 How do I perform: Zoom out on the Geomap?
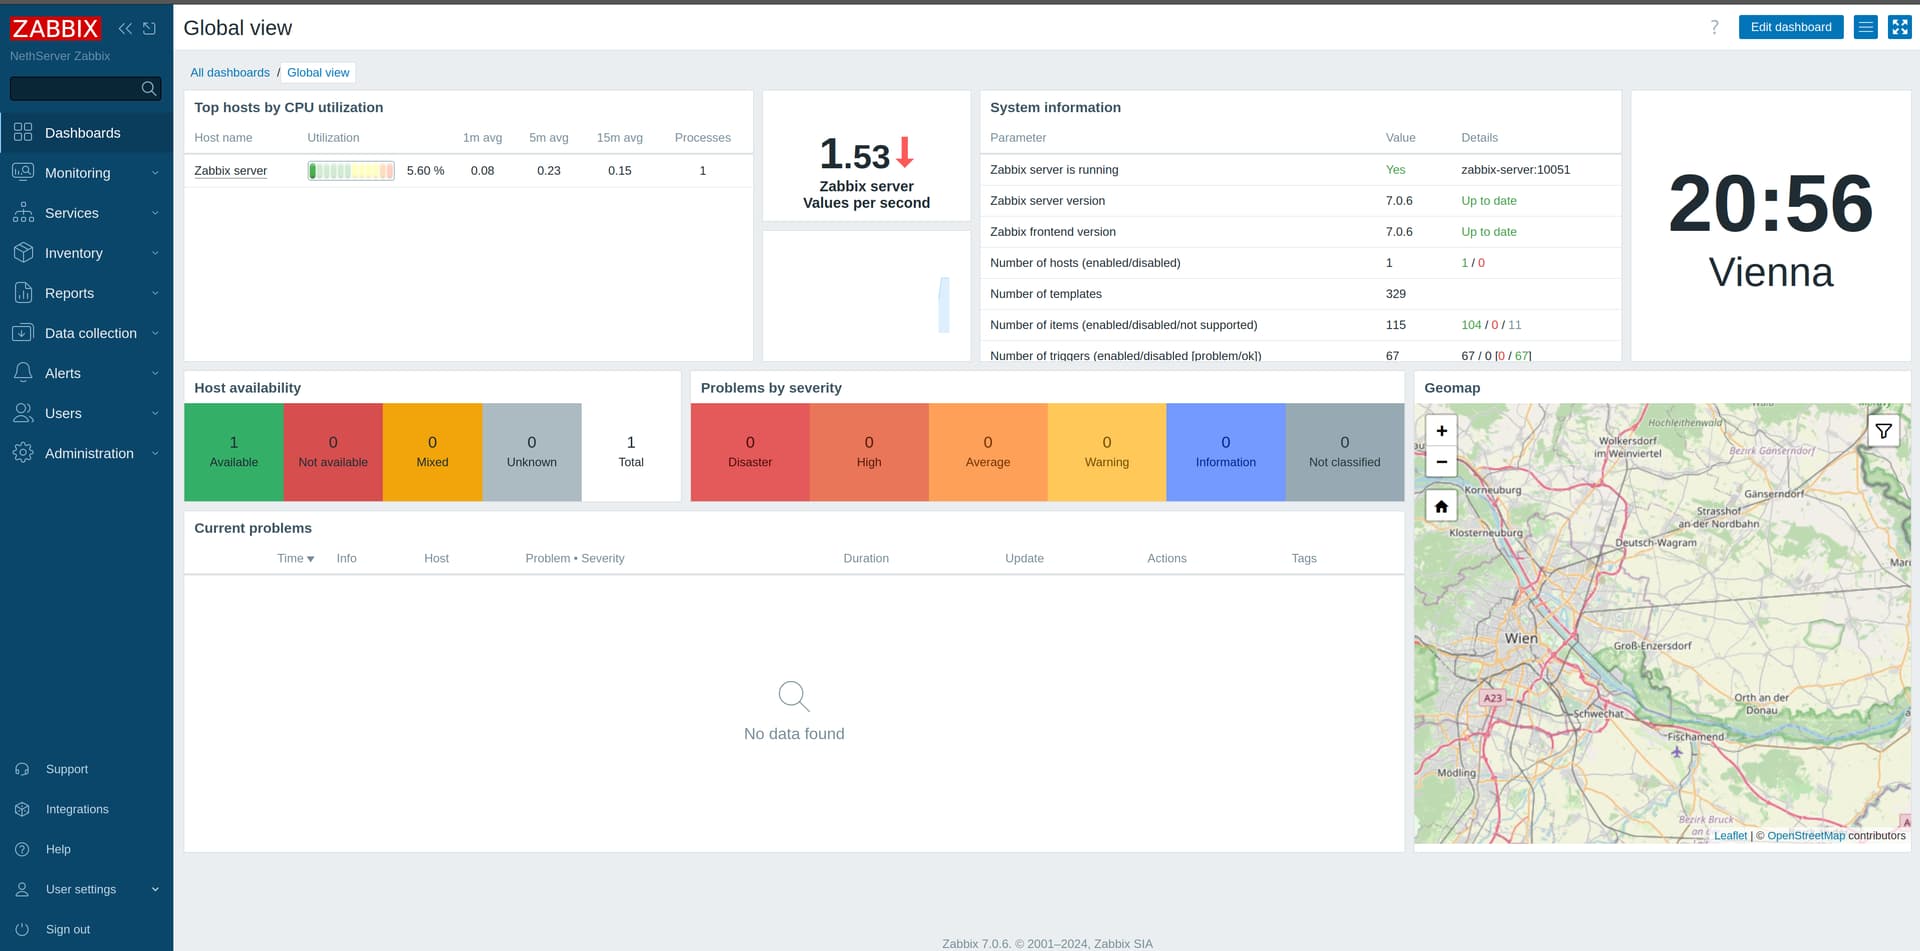click(x=1441, y=462)
